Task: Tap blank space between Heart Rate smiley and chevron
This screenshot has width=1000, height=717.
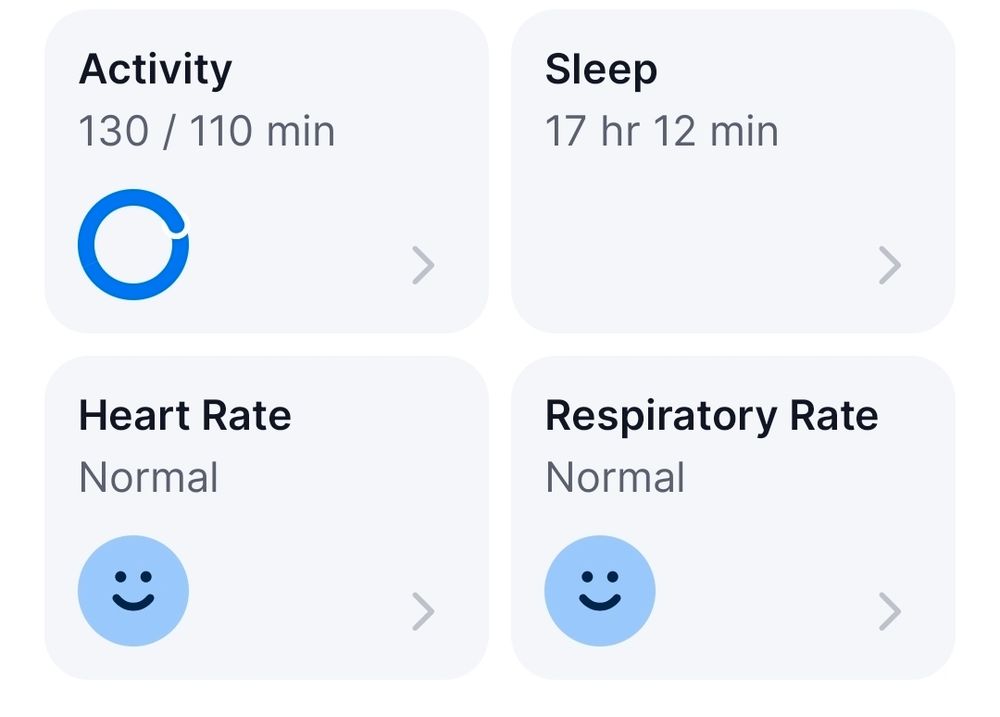Action: [x=300, y=595]
